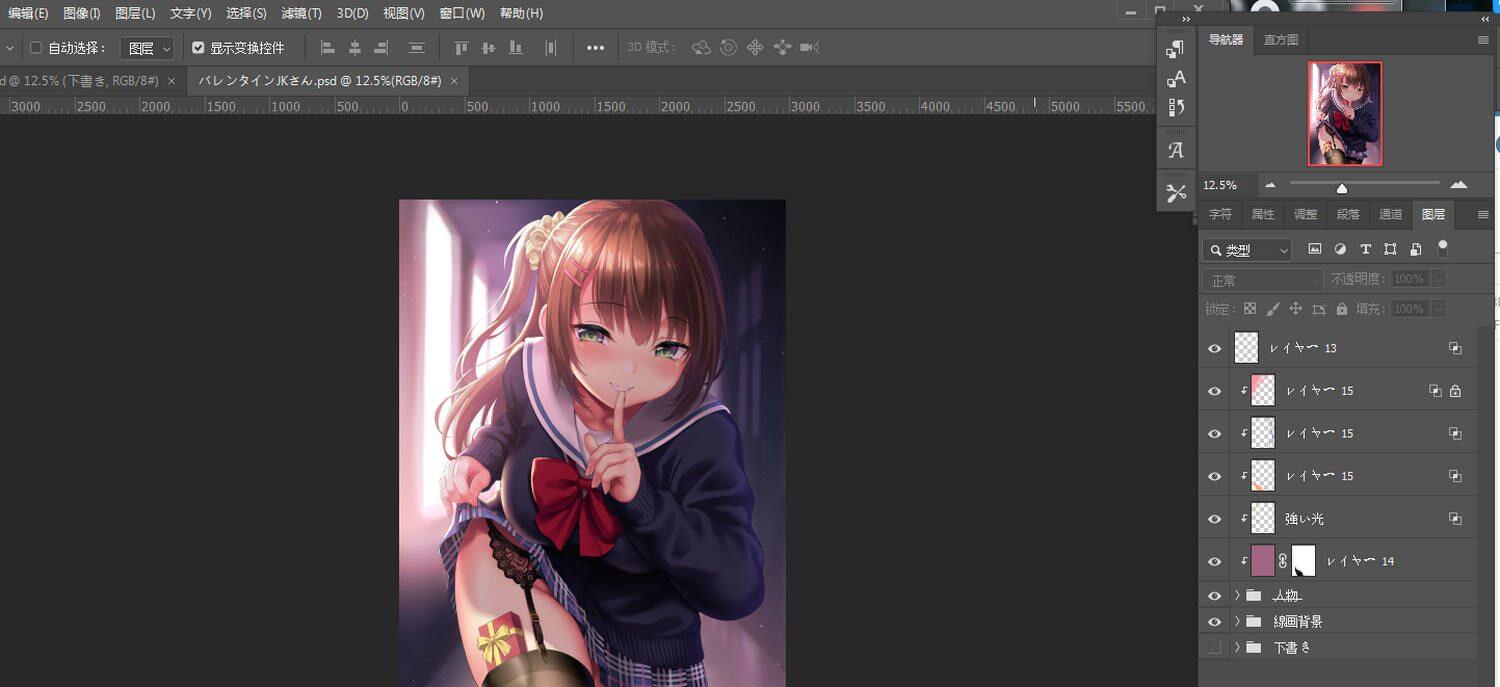Click the align top edges icon

coord(461,48)
